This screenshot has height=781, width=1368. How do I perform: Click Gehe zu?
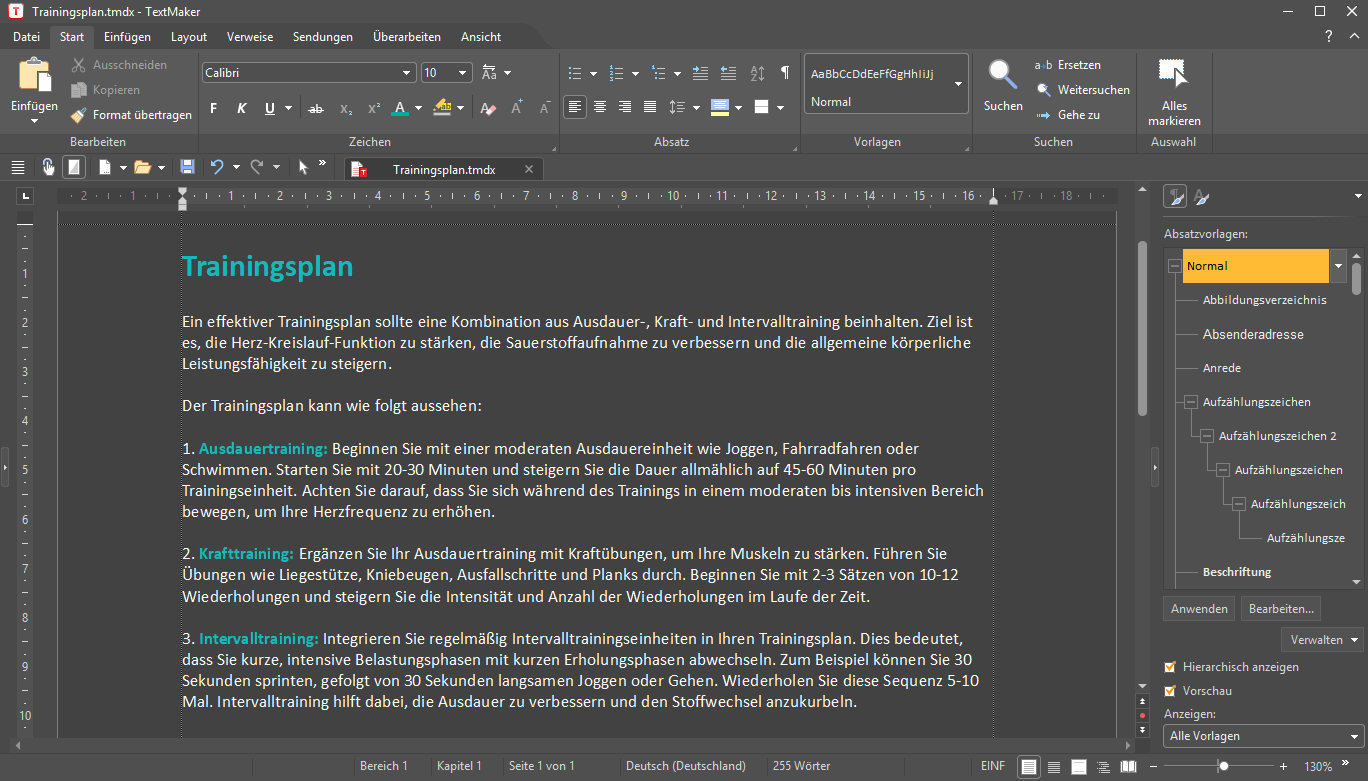coord(1068,115)
